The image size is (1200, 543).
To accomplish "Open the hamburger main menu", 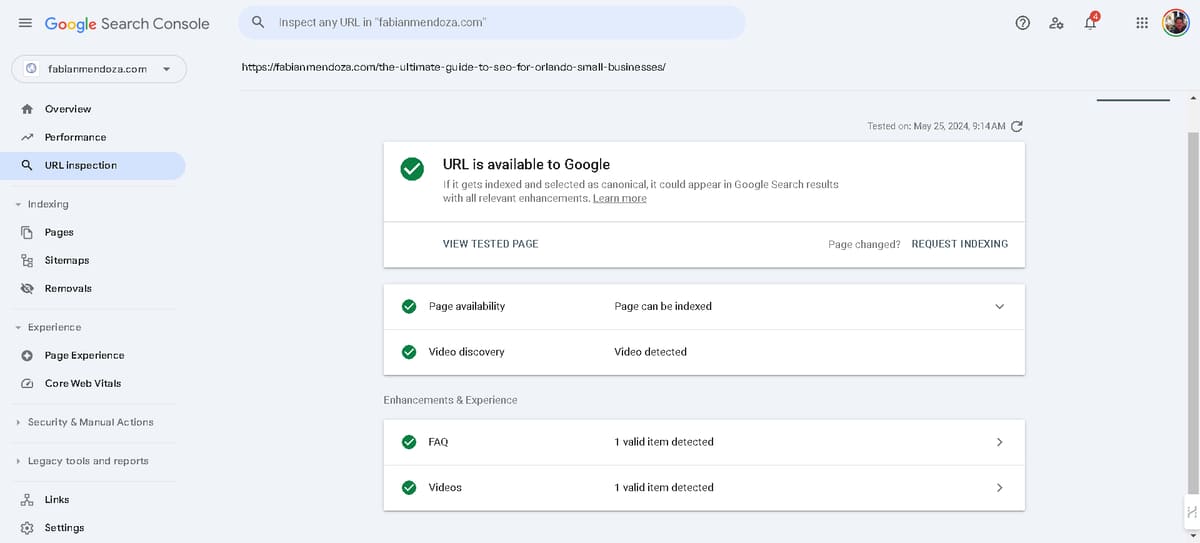I will [25, 23].
